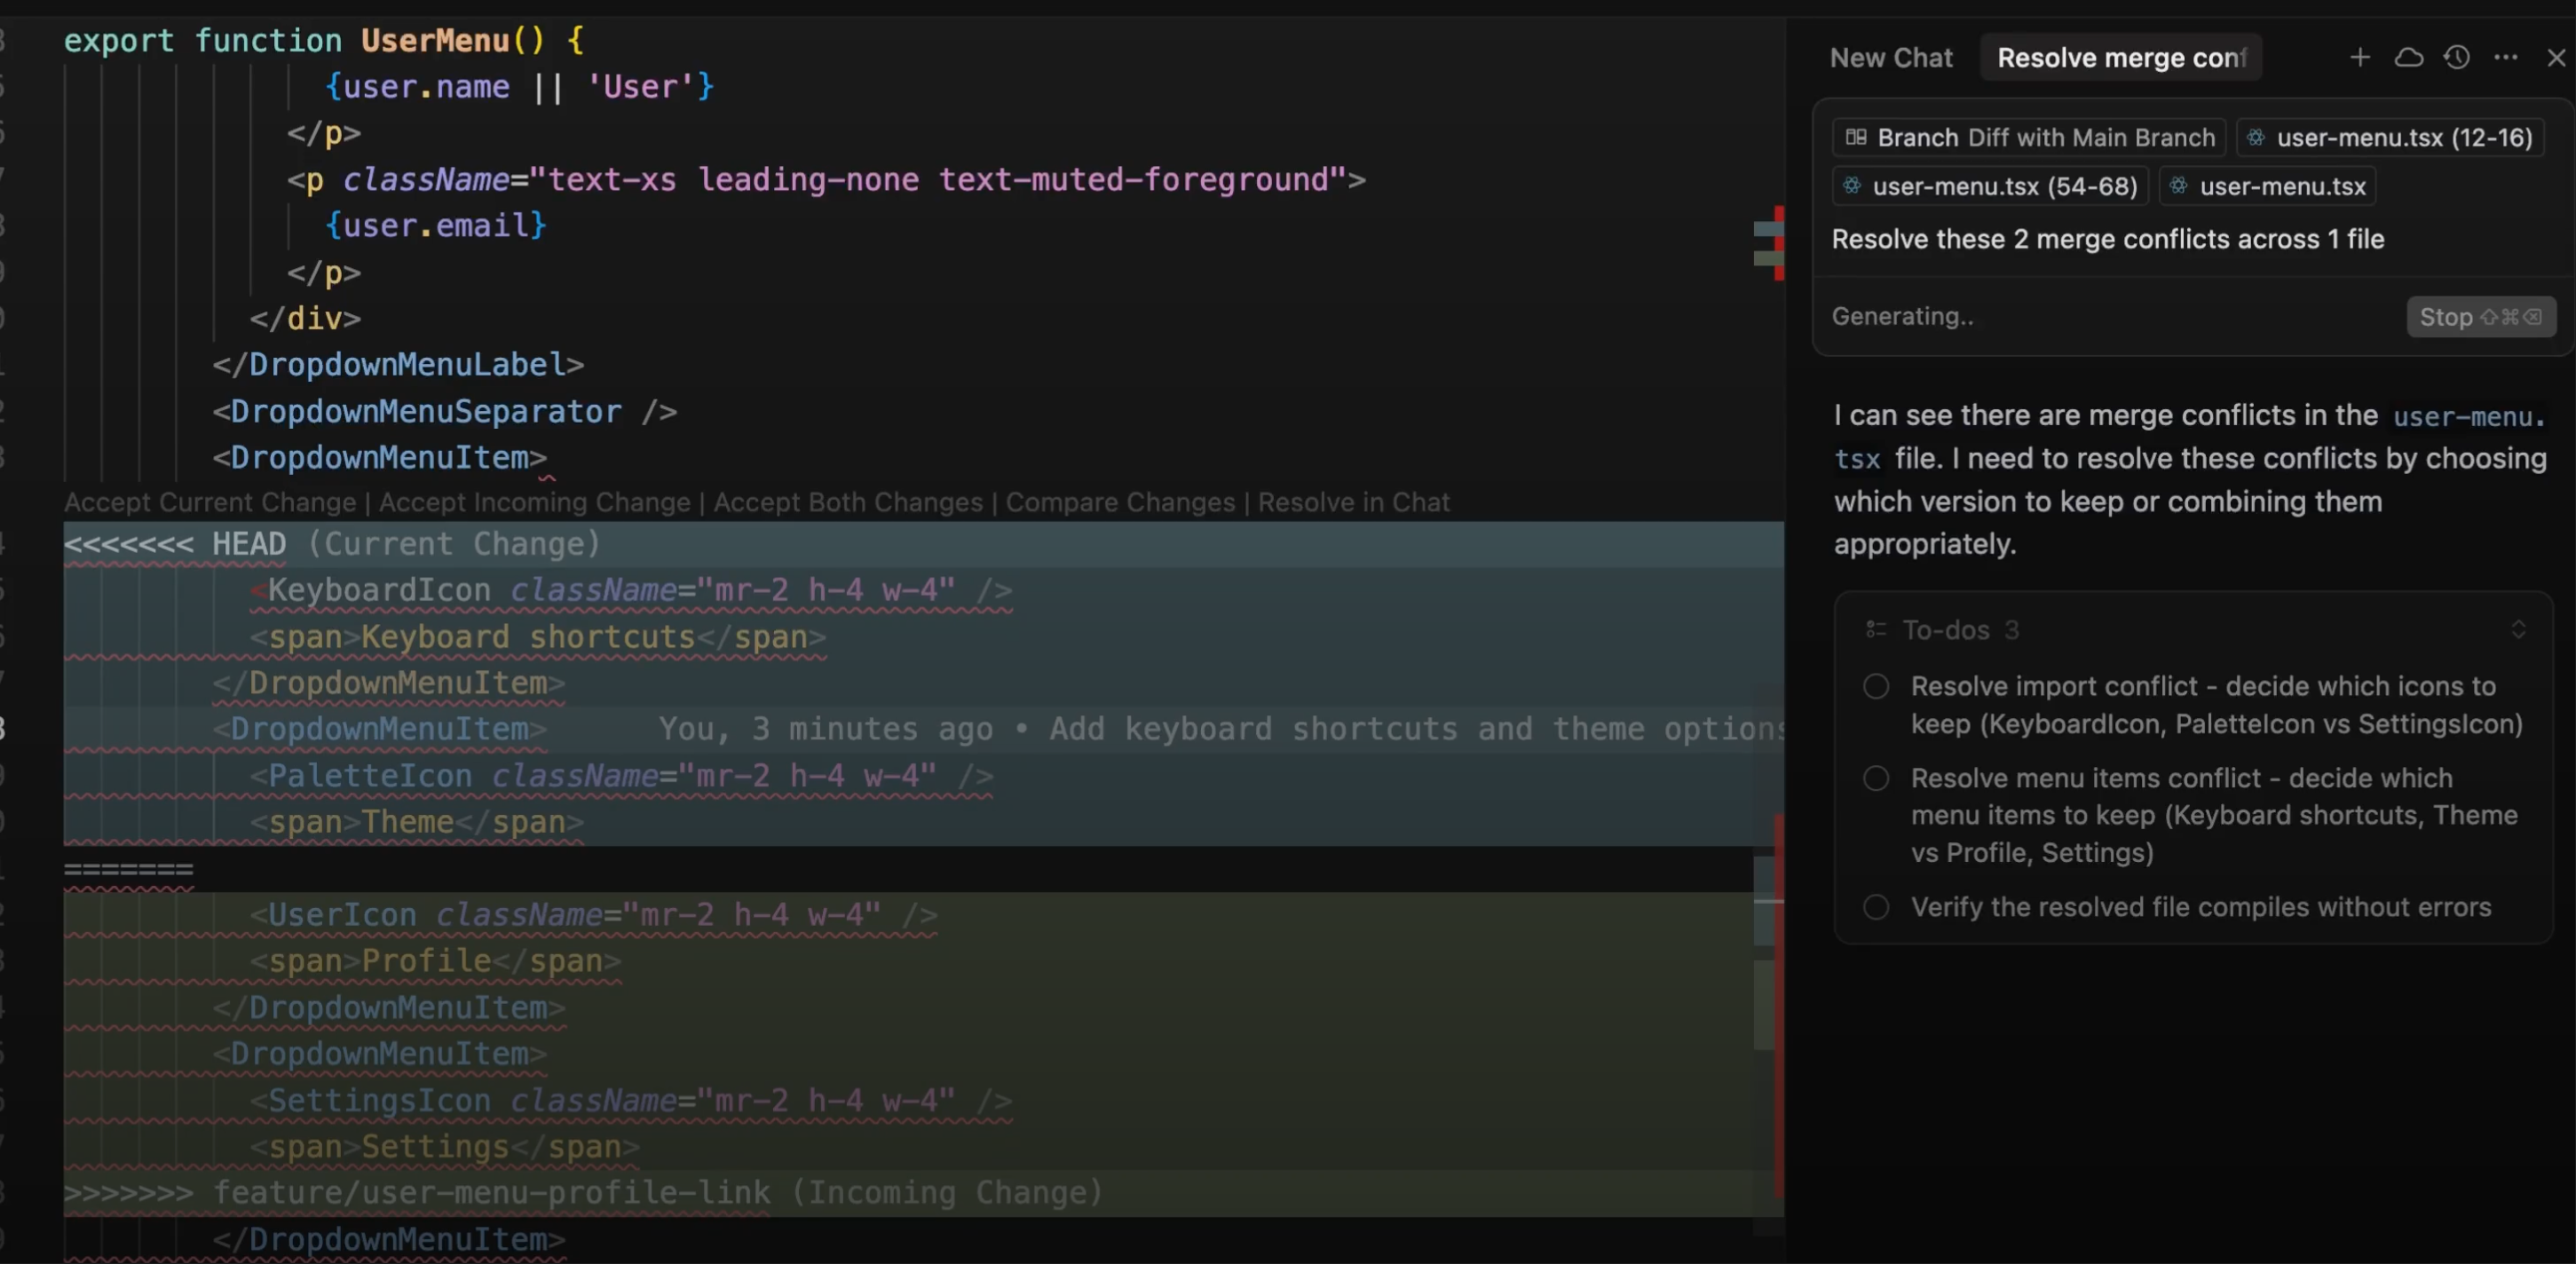Screen dimensions: 2576x1264
Task: Click the Branch Diff with Main Branch chip
Action: tap(2030, 137)
